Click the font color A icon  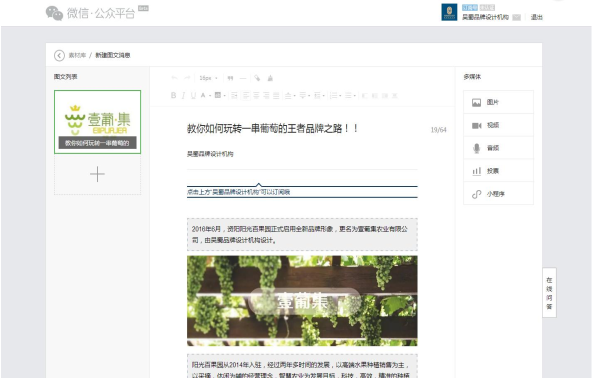tap(203, 95)
